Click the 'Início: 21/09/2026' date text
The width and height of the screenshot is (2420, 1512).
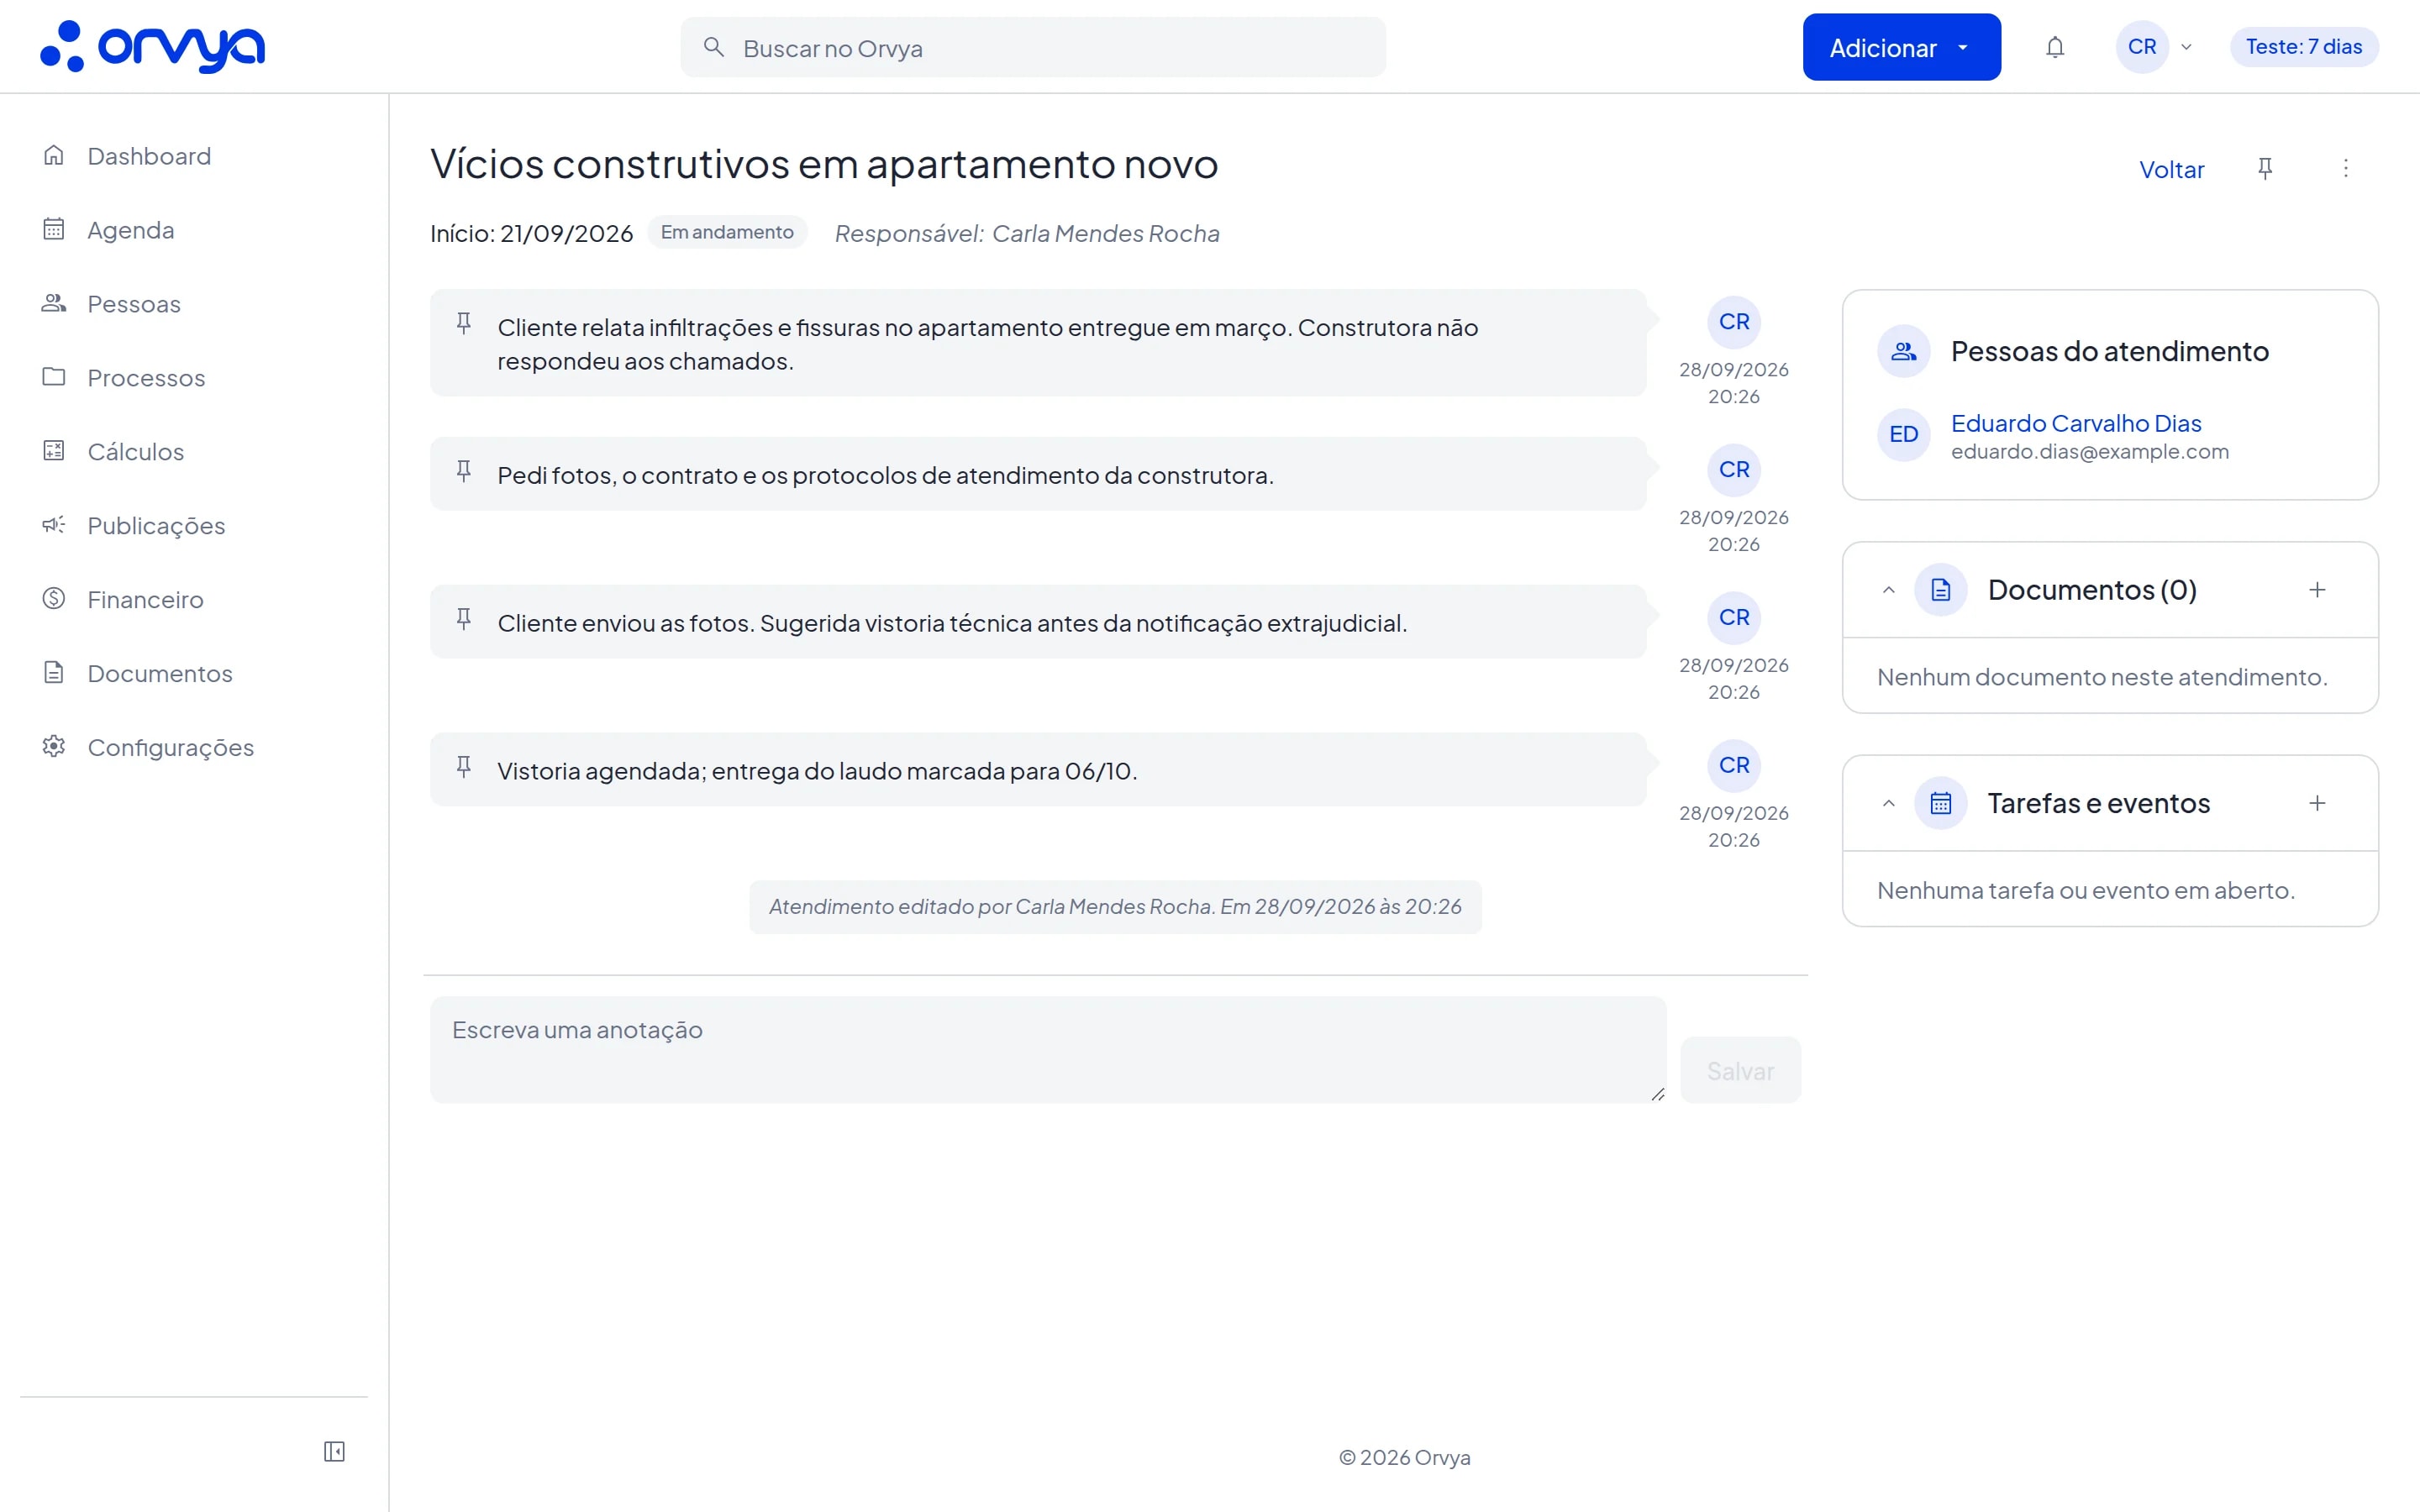click(x=531, y=234)
